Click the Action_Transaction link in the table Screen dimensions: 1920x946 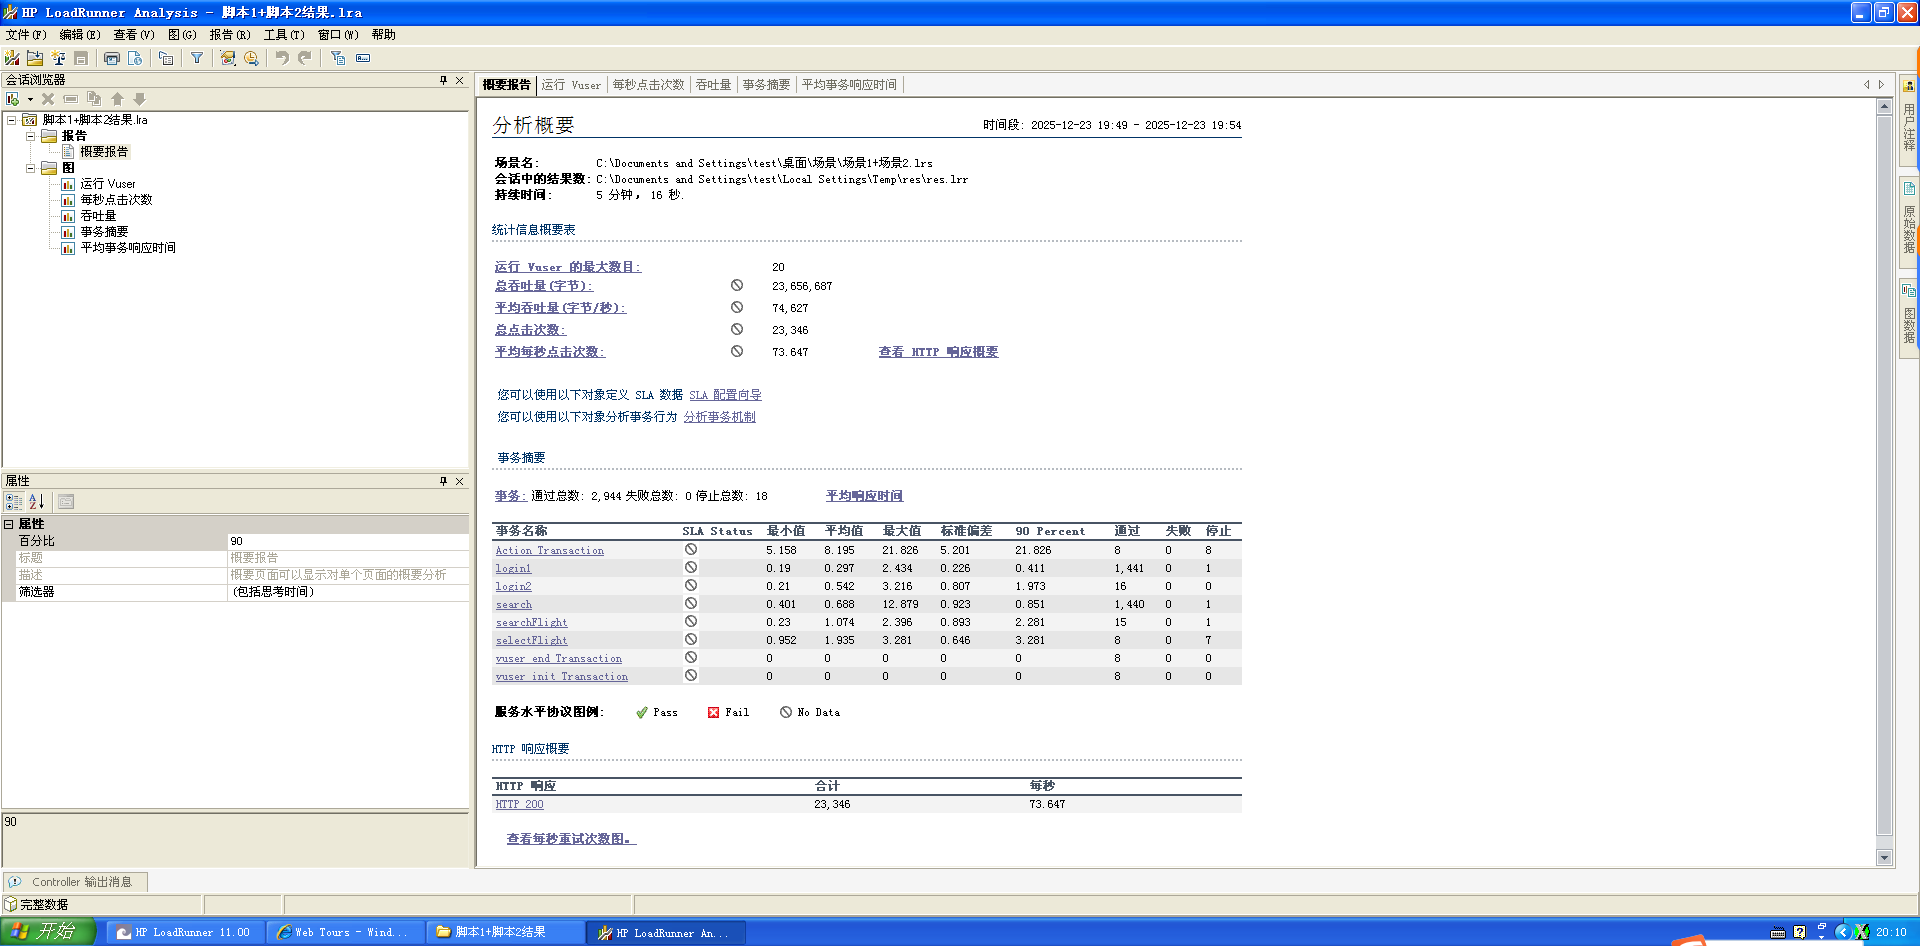pos(550,551)
